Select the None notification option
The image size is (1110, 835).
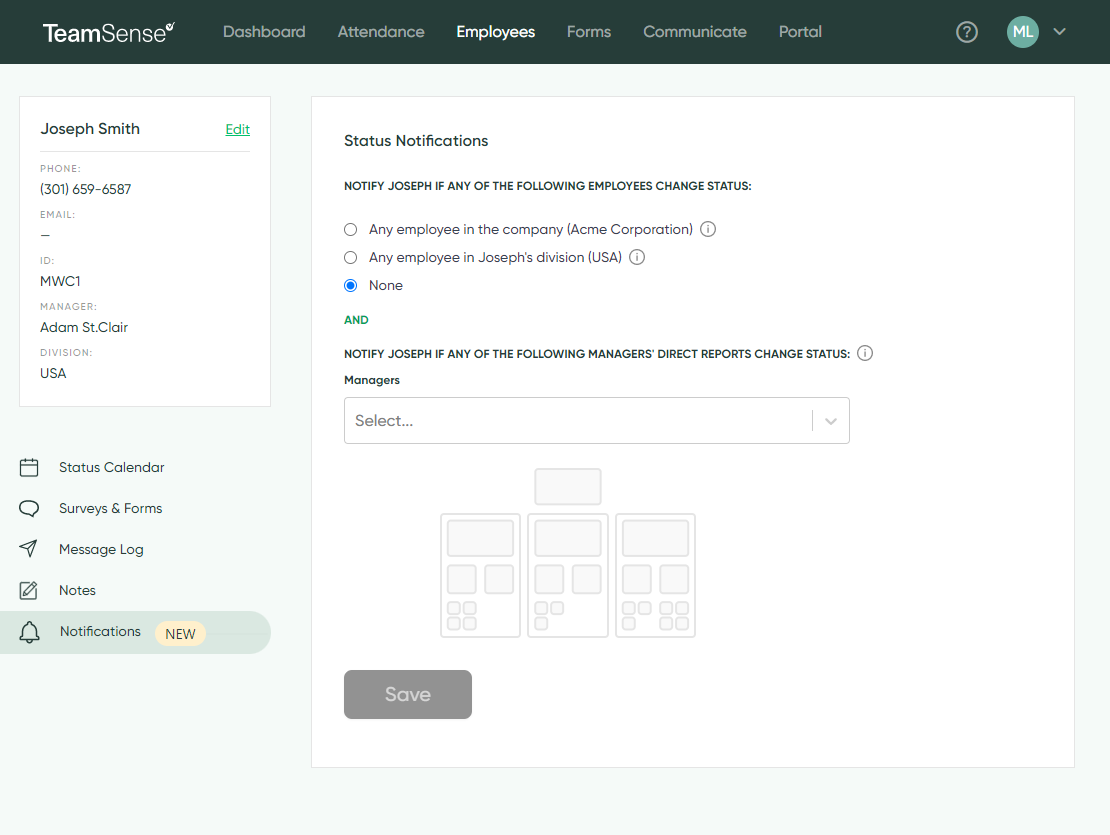[x=350, y=285]
